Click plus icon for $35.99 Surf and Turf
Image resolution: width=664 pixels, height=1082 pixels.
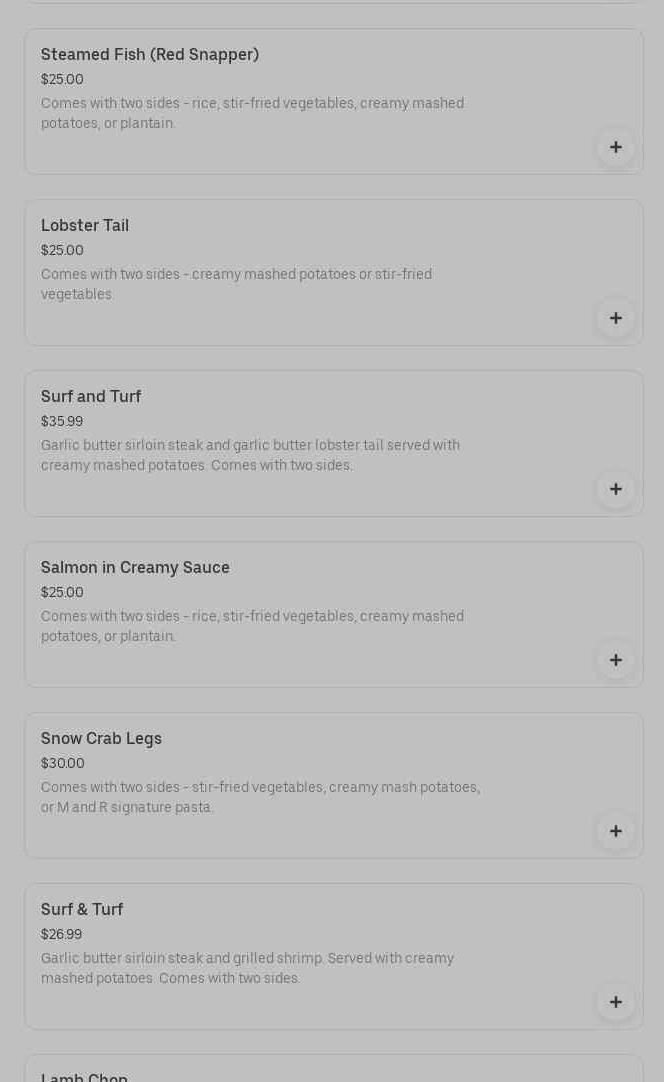tap(616, 489)
